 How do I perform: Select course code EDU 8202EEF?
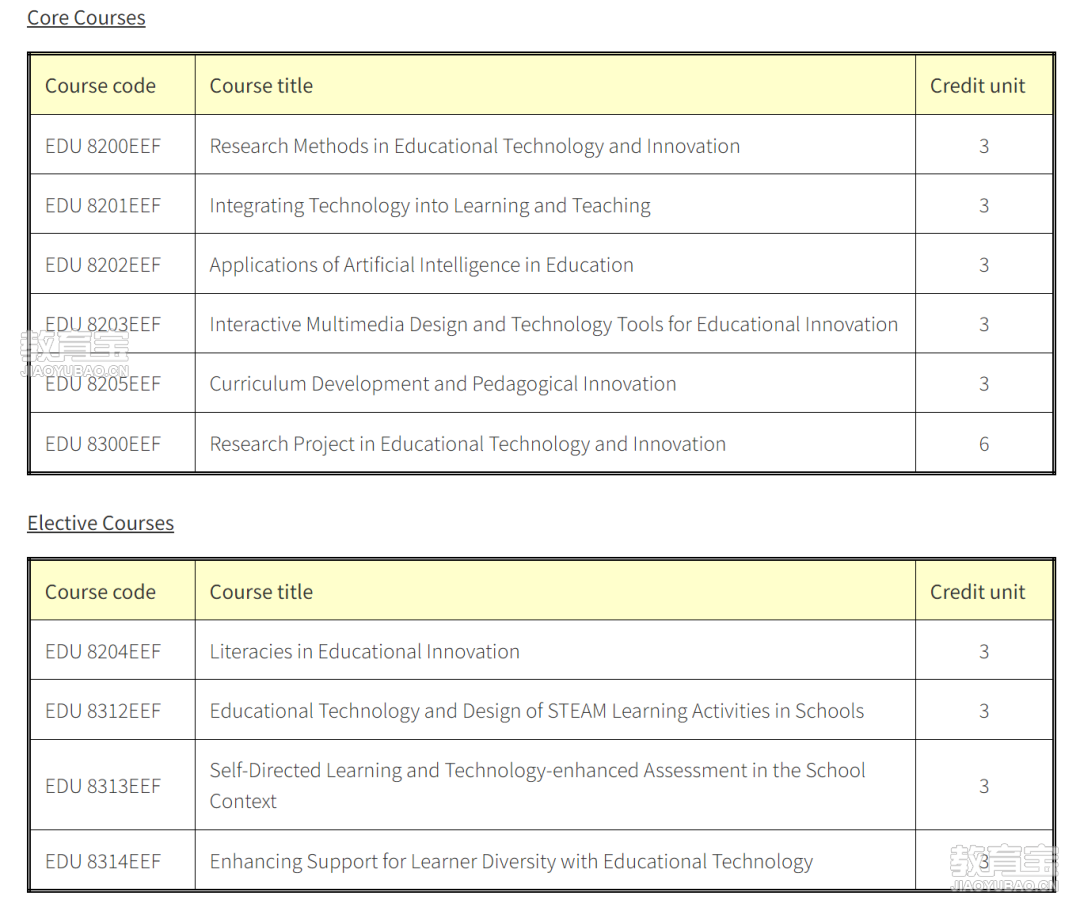[x=103, y=265]
